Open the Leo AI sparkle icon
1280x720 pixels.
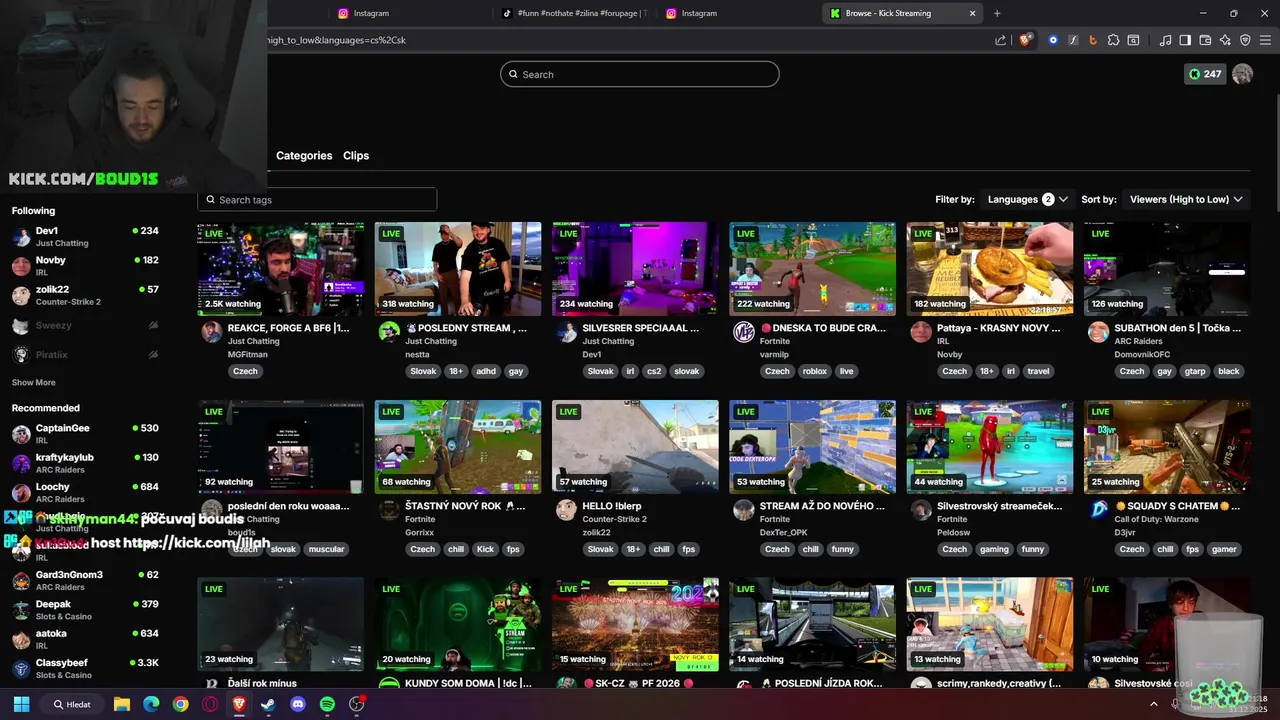click(1225, 40)
